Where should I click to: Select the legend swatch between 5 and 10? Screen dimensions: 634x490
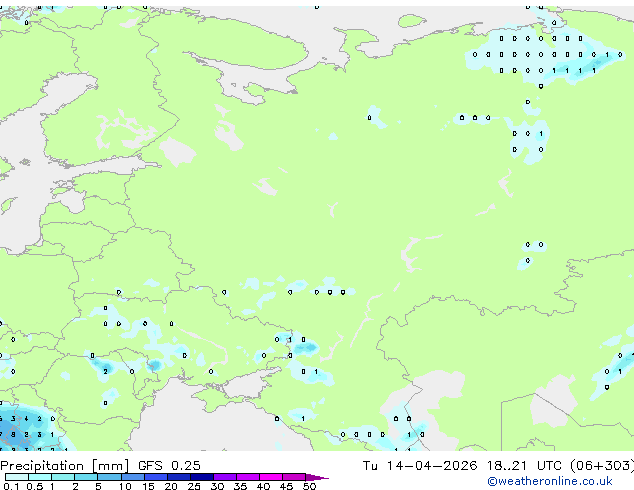coord(111,477)
